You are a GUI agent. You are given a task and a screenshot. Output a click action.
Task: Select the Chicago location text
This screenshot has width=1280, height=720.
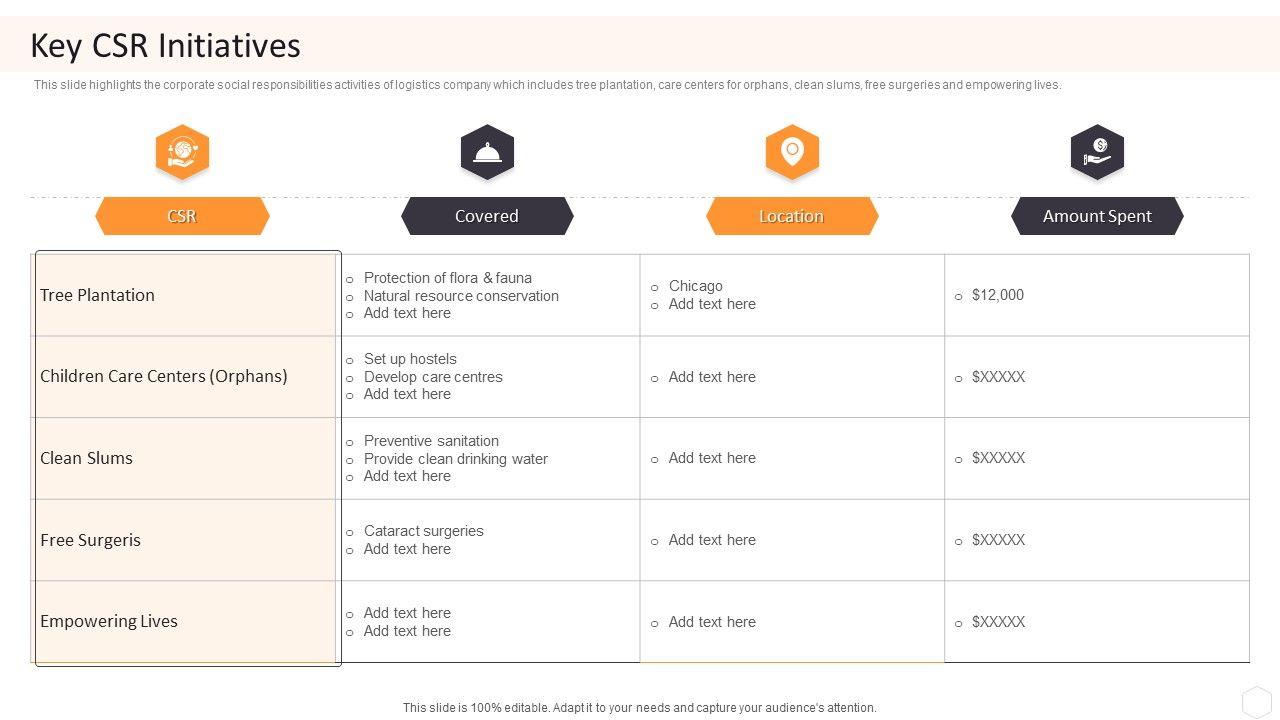click(x=695, y=286)
